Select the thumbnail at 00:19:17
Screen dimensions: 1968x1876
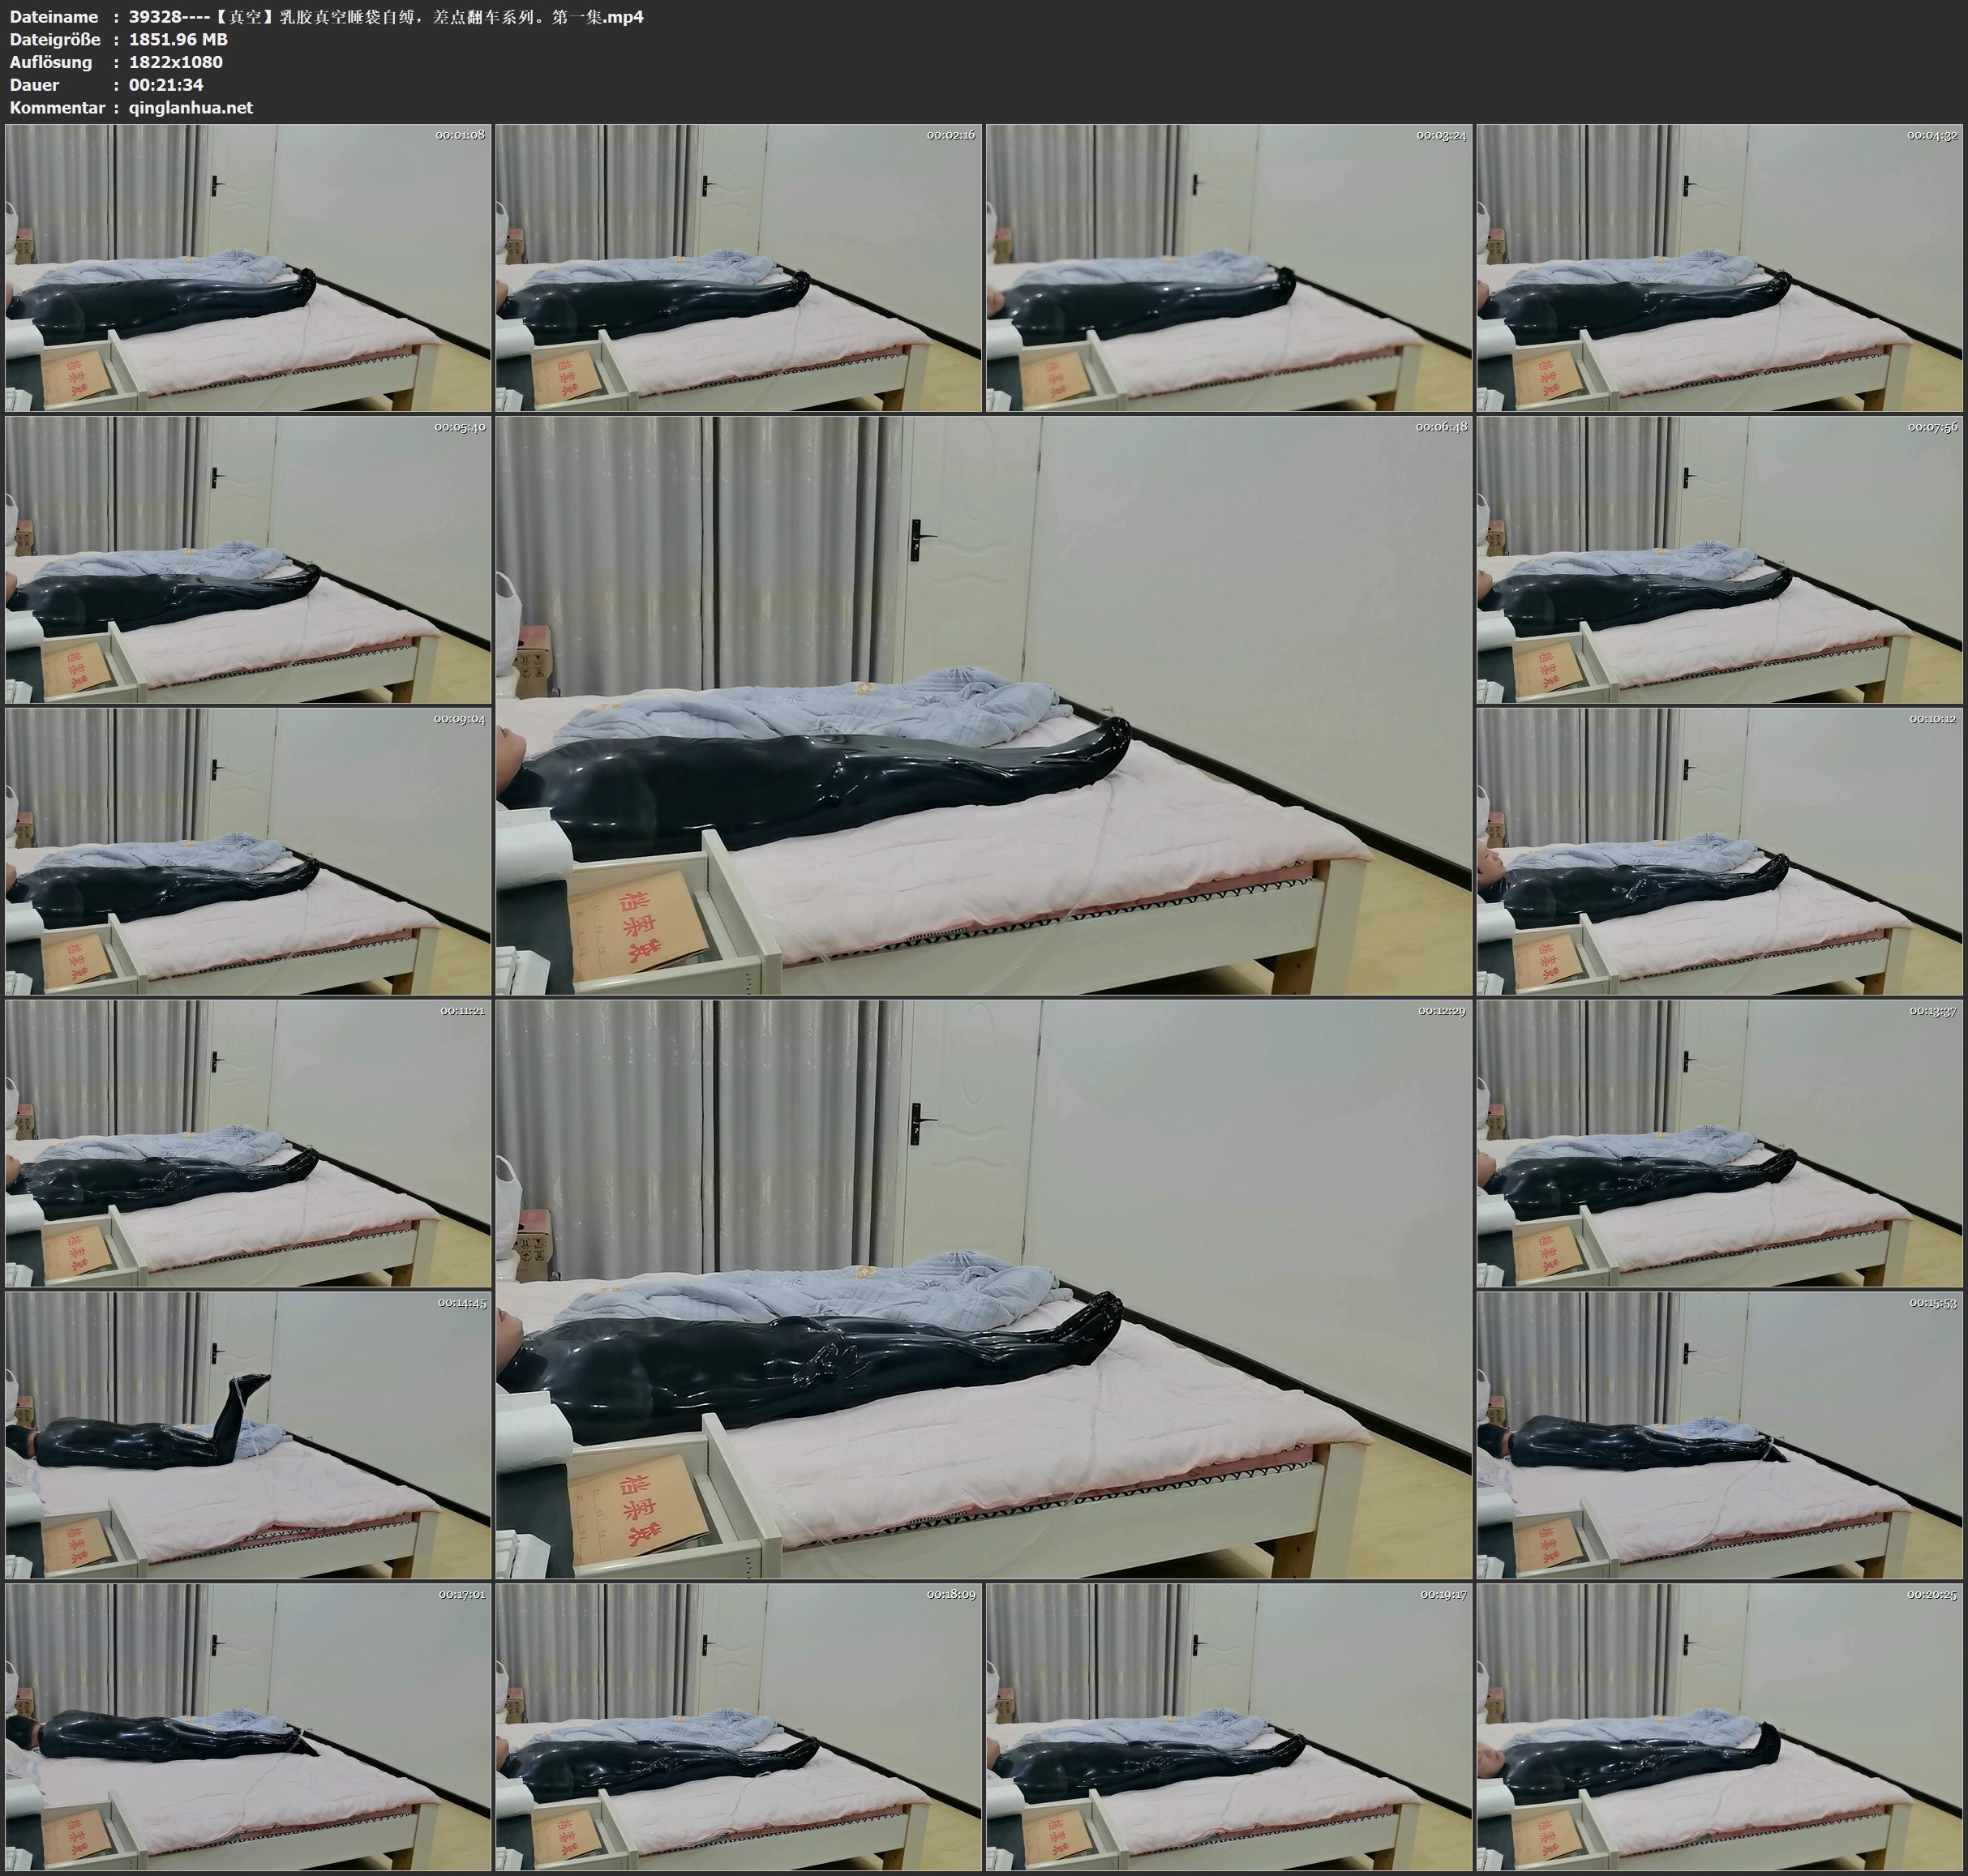[x=1228, y=1727]
